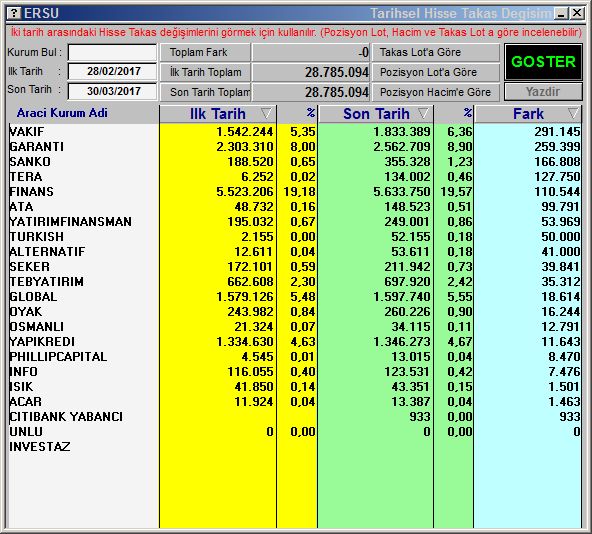592x534 pixels.
Task: Select the ATA row name
Action: coord(21,207)
